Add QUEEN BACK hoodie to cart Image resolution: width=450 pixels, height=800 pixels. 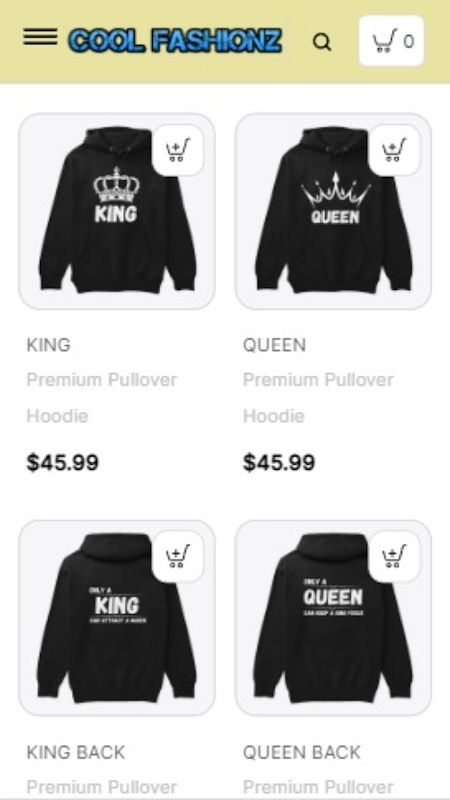(x=394, y=556)
